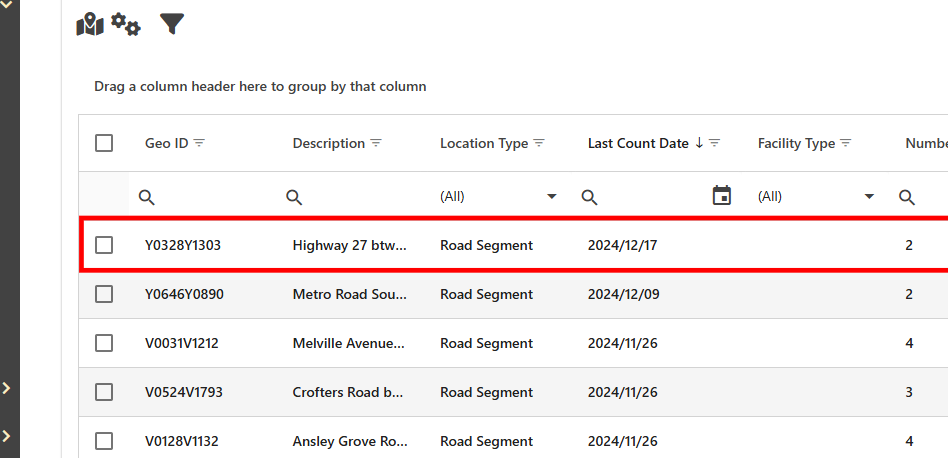Click Geo ID V0524V1793 cell
This screenshot has width=948, height=458.
click(x=182, y=392)
